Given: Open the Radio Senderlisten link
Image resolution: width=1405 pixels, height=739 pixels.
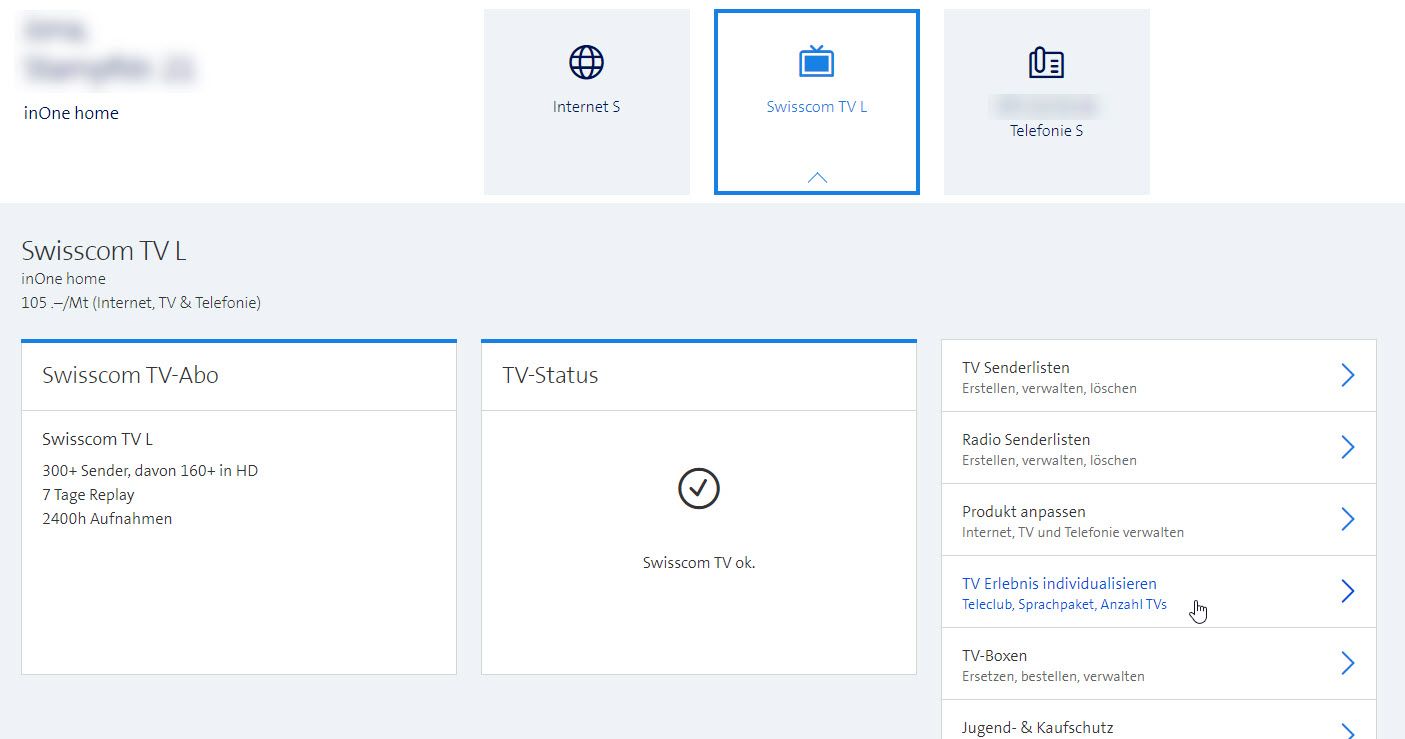Looking at the screenshot, I should 1026,439.
